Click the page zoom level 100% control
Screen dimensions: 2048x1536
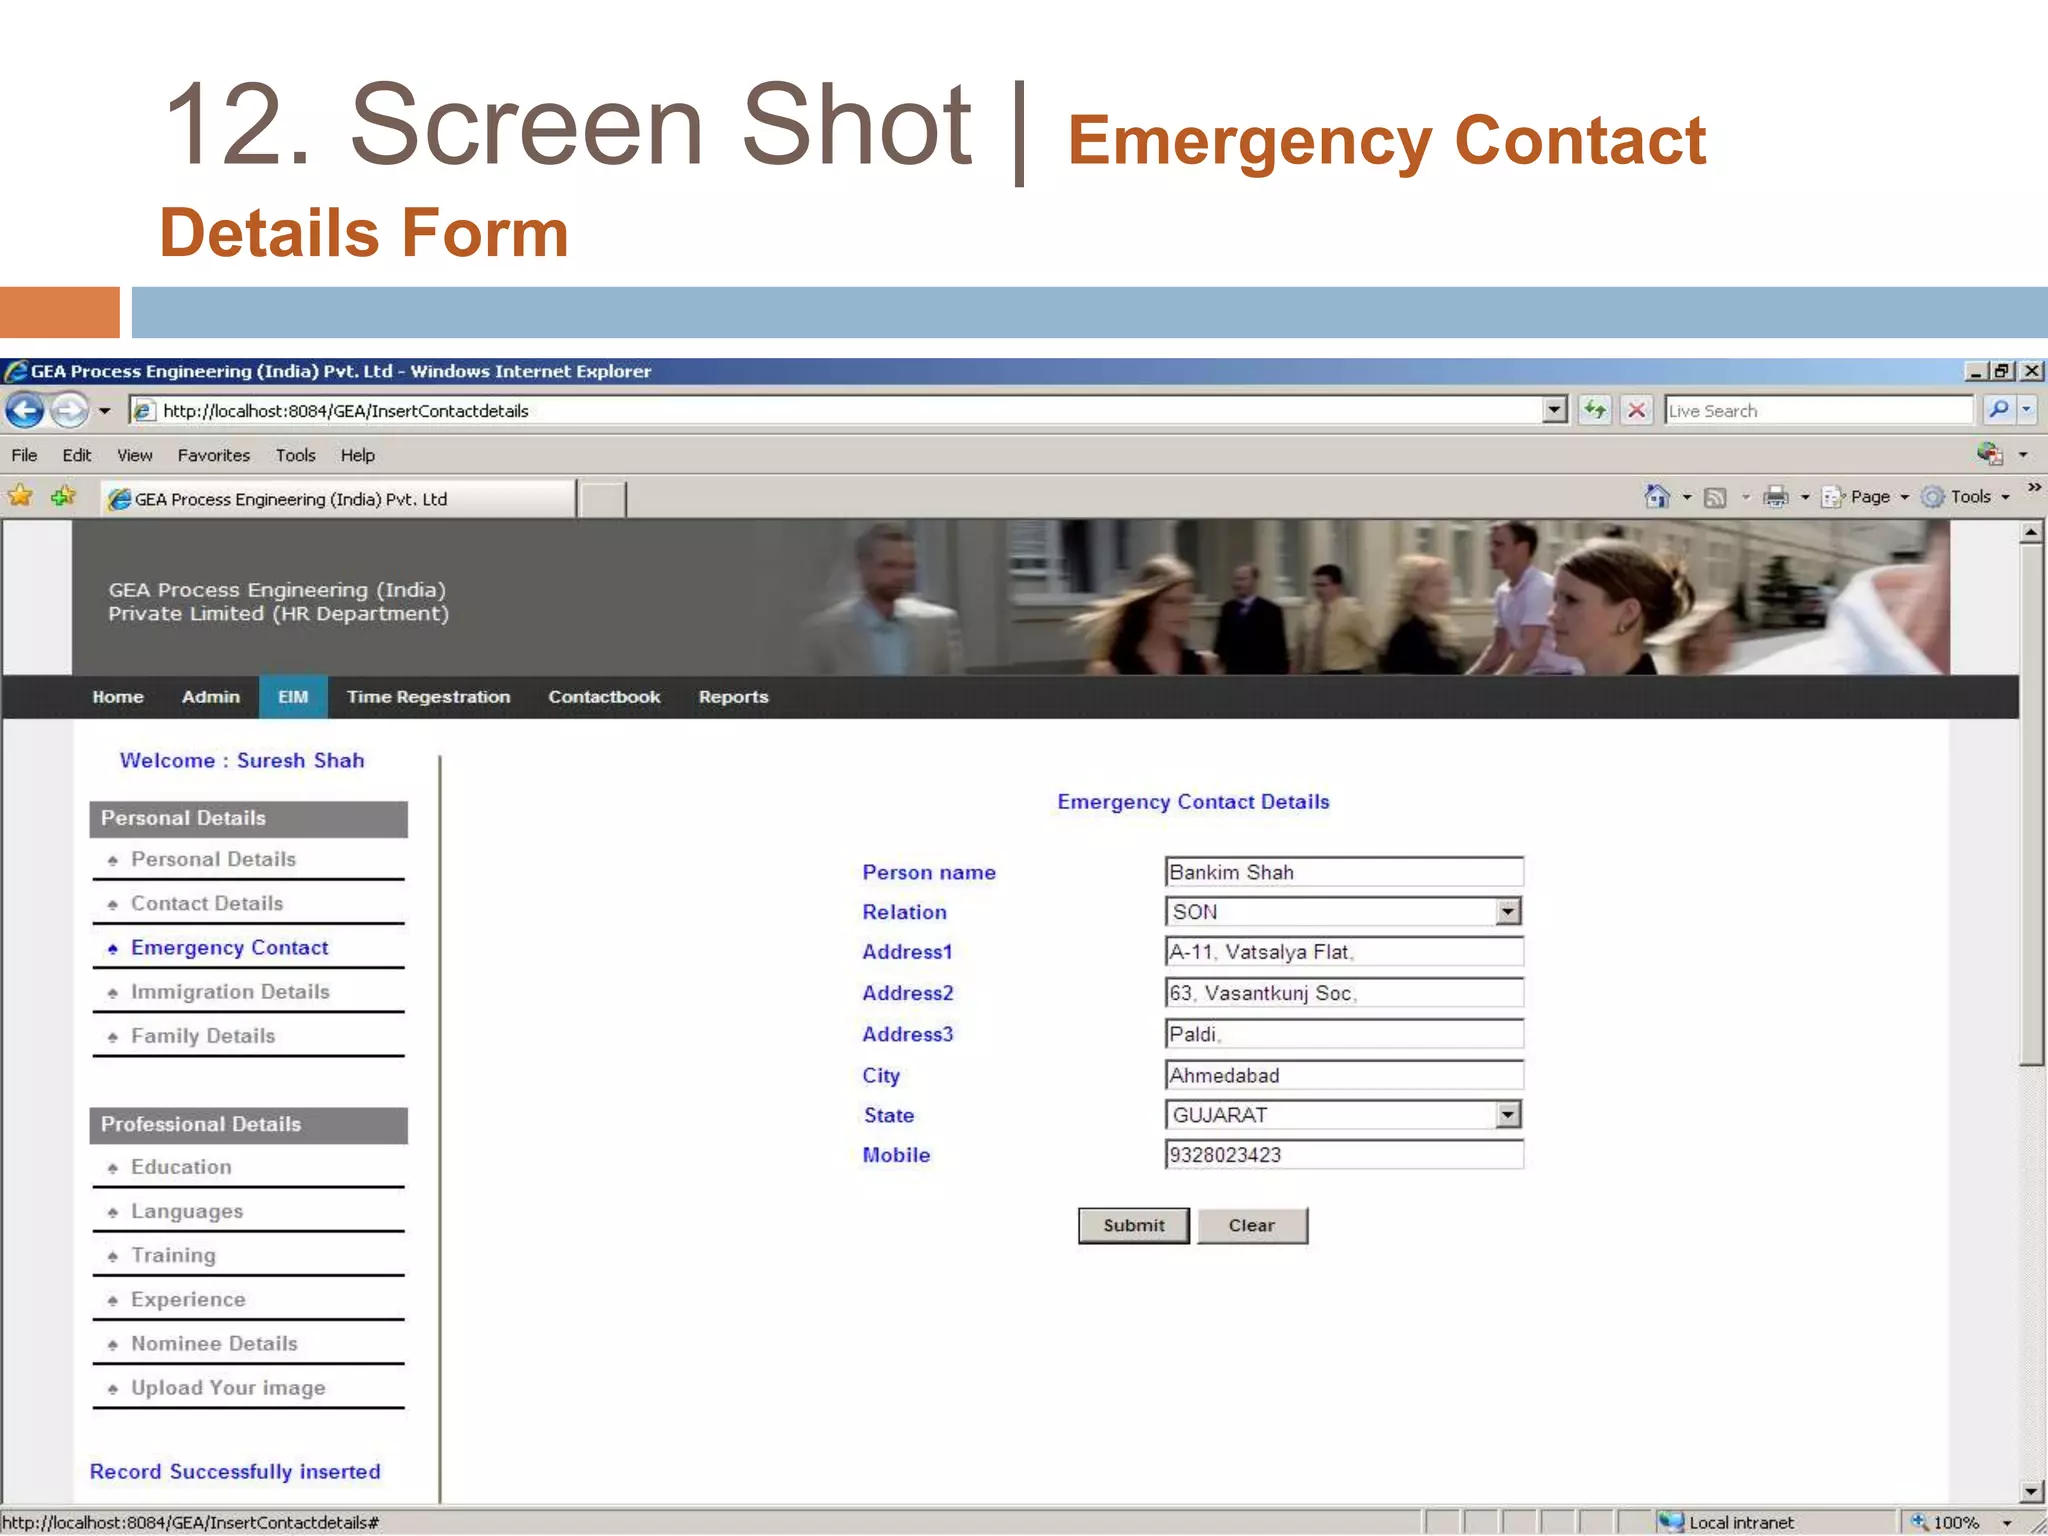click(x=1956, y=1522)
